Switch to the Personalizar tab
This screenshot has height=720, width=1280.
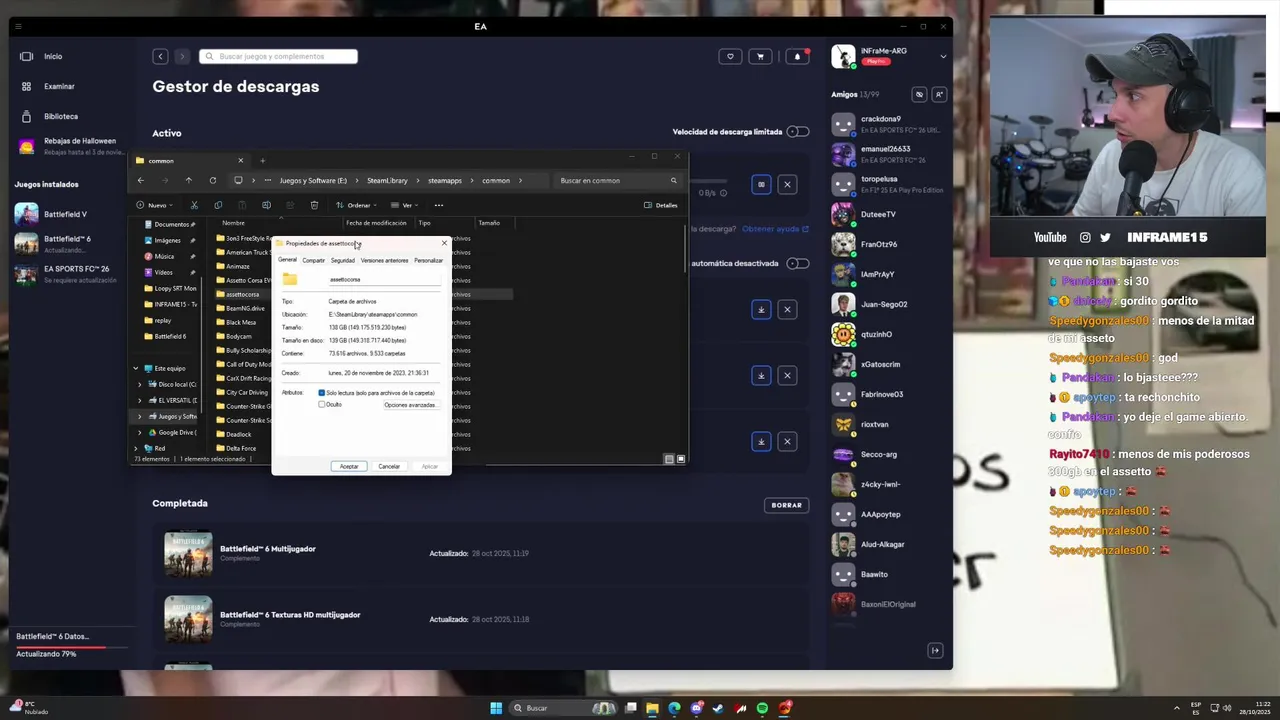pos(428,260)
